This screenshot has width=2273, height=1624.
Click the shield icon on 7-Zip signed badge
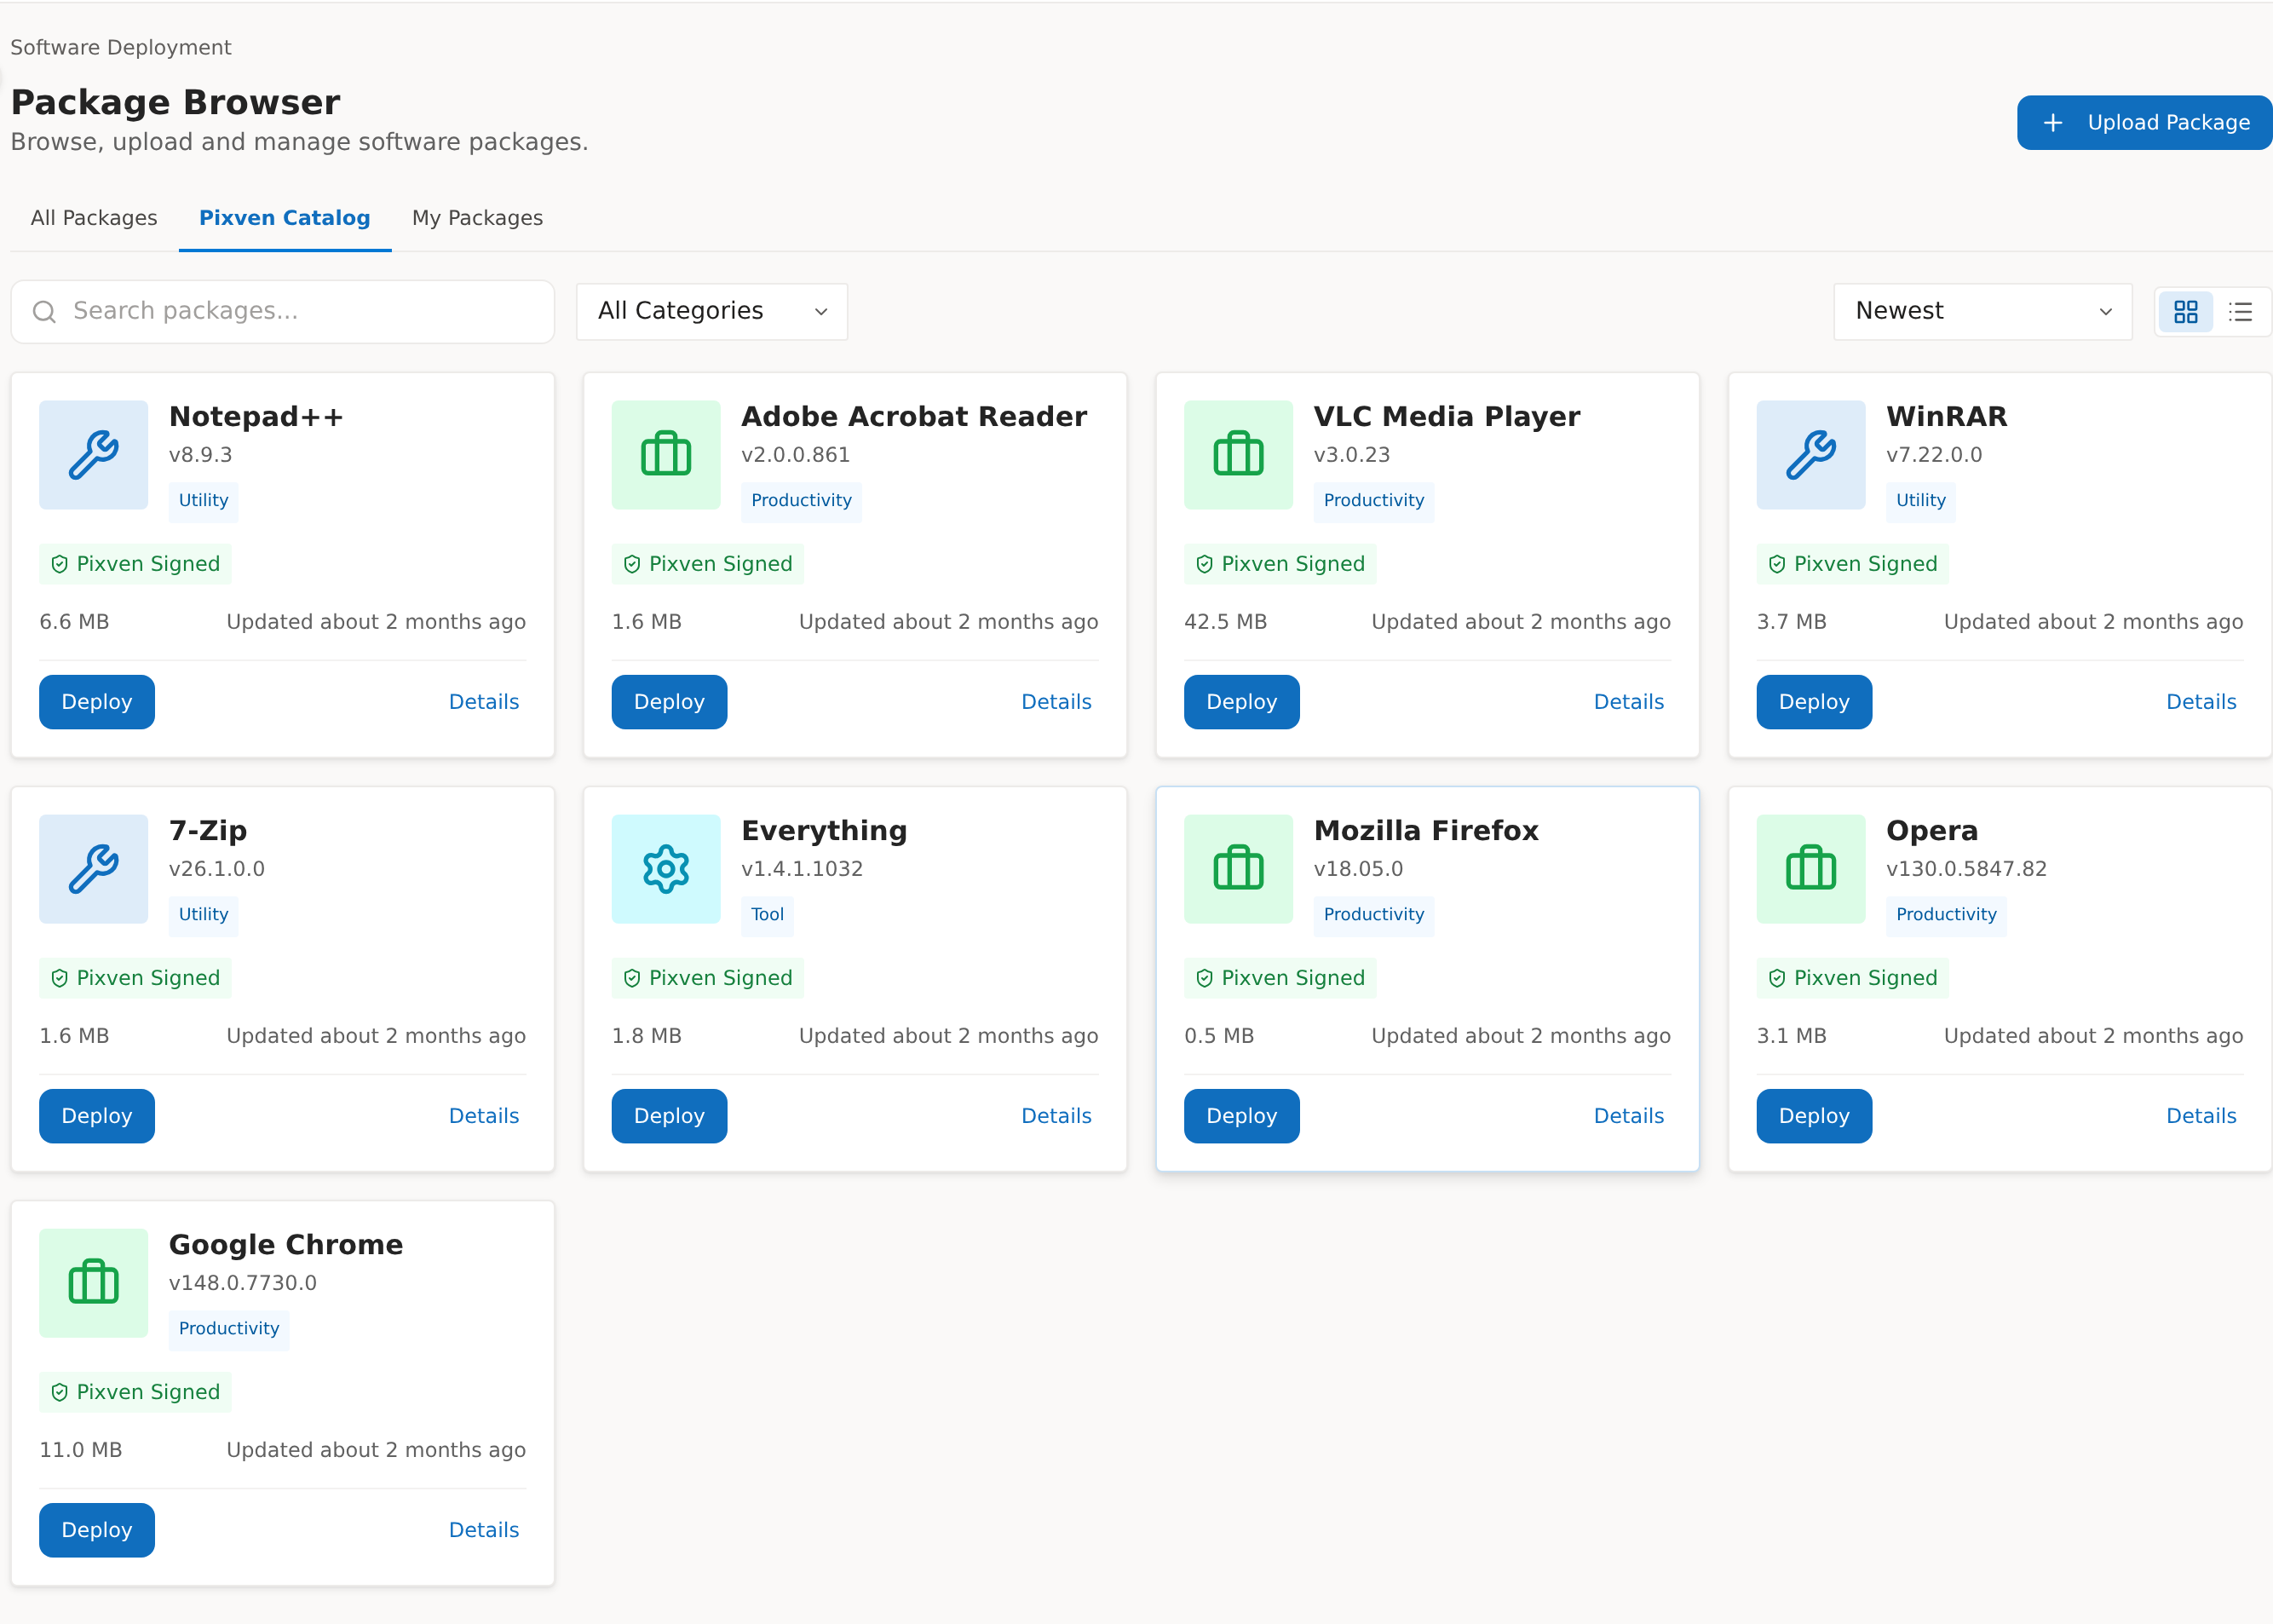click(x=60, y=979)
